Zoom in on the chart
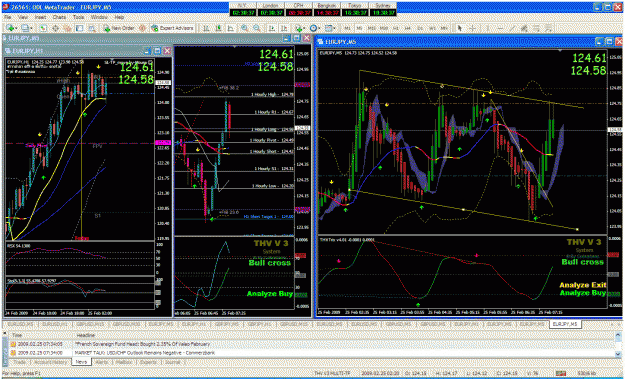Screen dimensions: 625x379 (x=244, y=28)
